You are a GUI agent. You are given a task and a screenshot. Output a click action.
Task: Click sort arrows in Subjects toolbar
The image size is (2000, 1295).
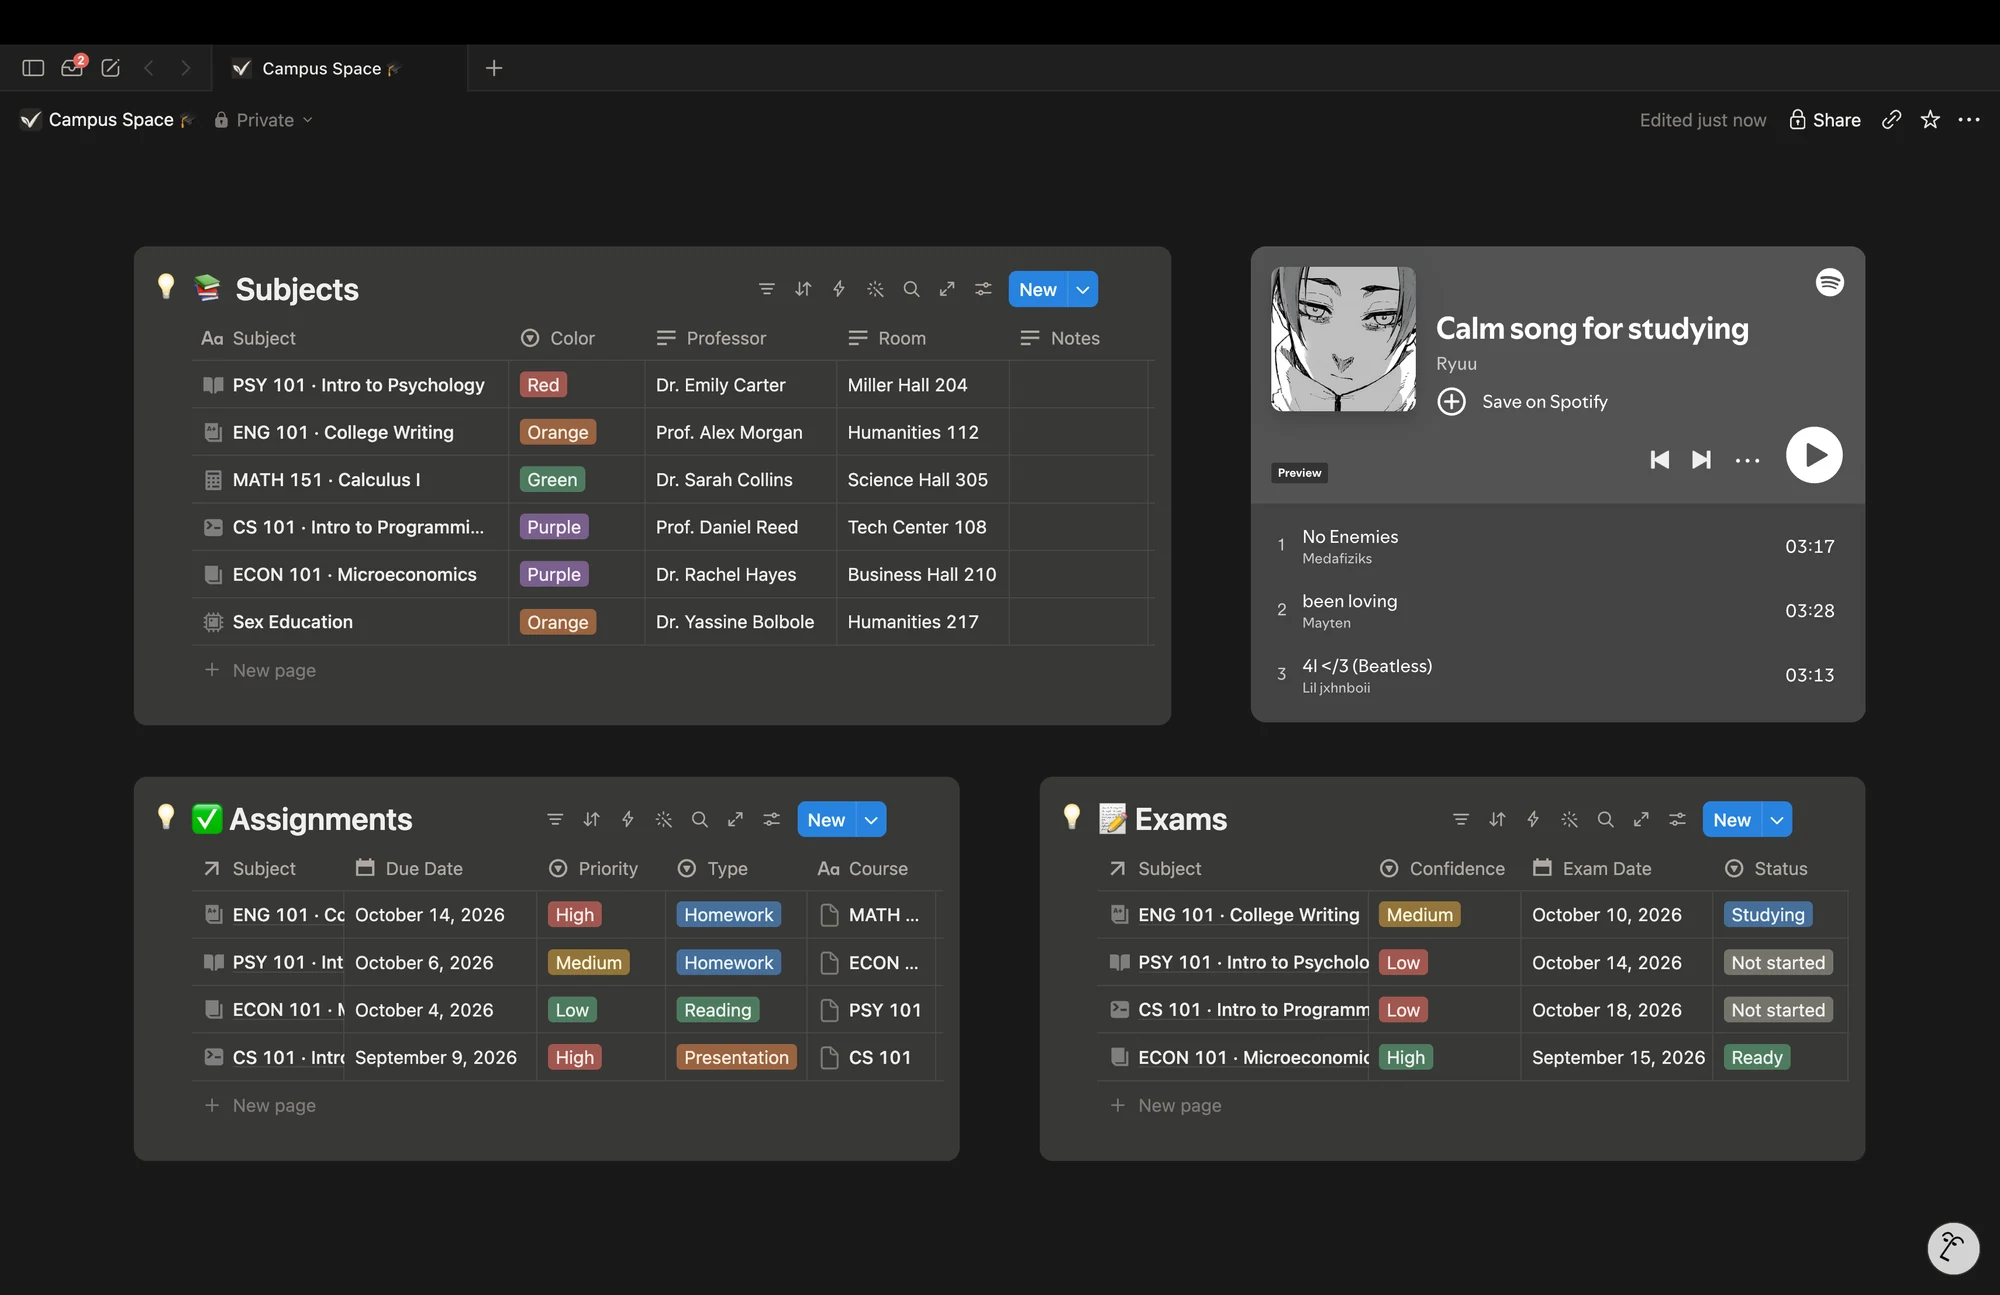(x=803, y=289)
